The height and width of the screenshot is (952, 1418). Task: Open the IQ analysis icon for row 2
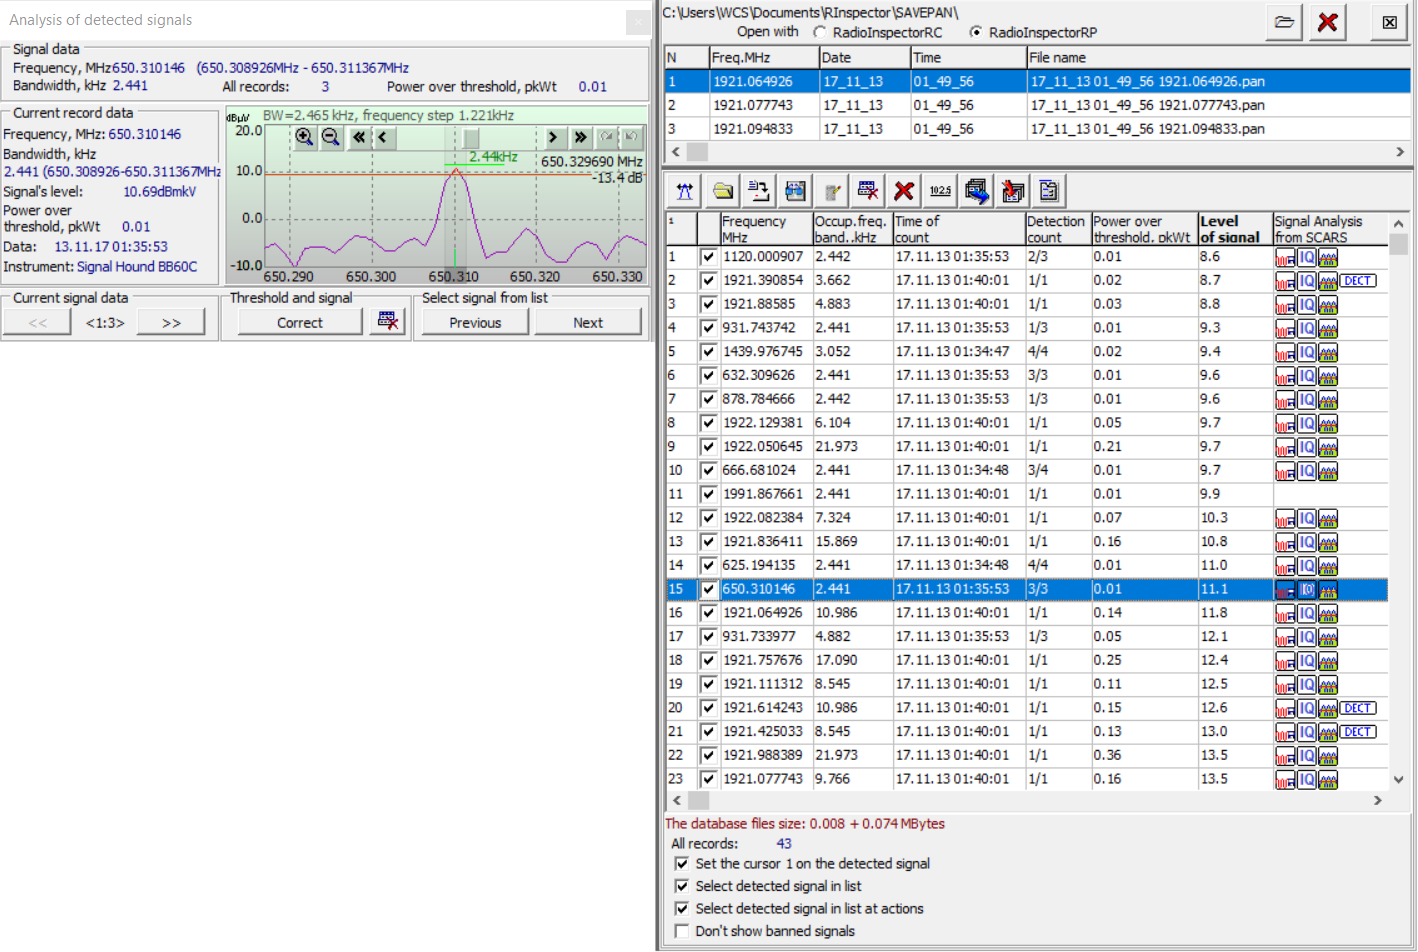(x=1306, y=281)
